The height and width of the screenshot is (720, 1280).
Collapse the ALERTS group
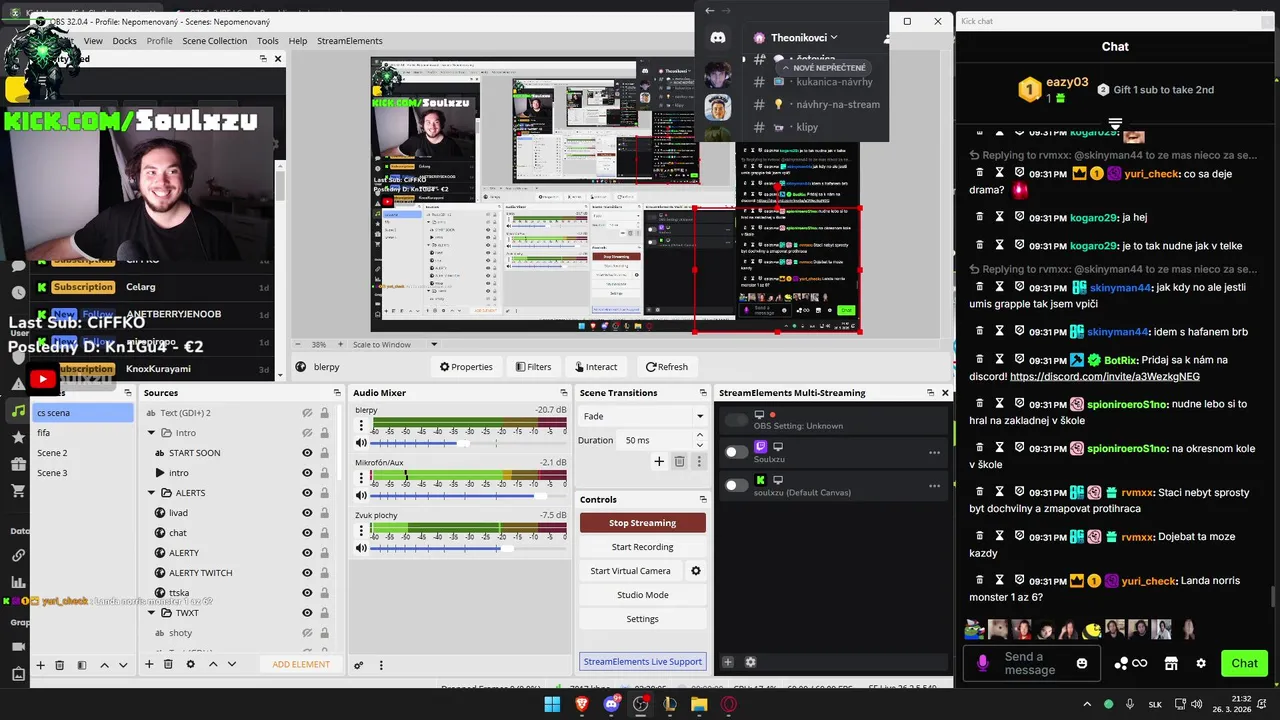click(x=152, y=493)
